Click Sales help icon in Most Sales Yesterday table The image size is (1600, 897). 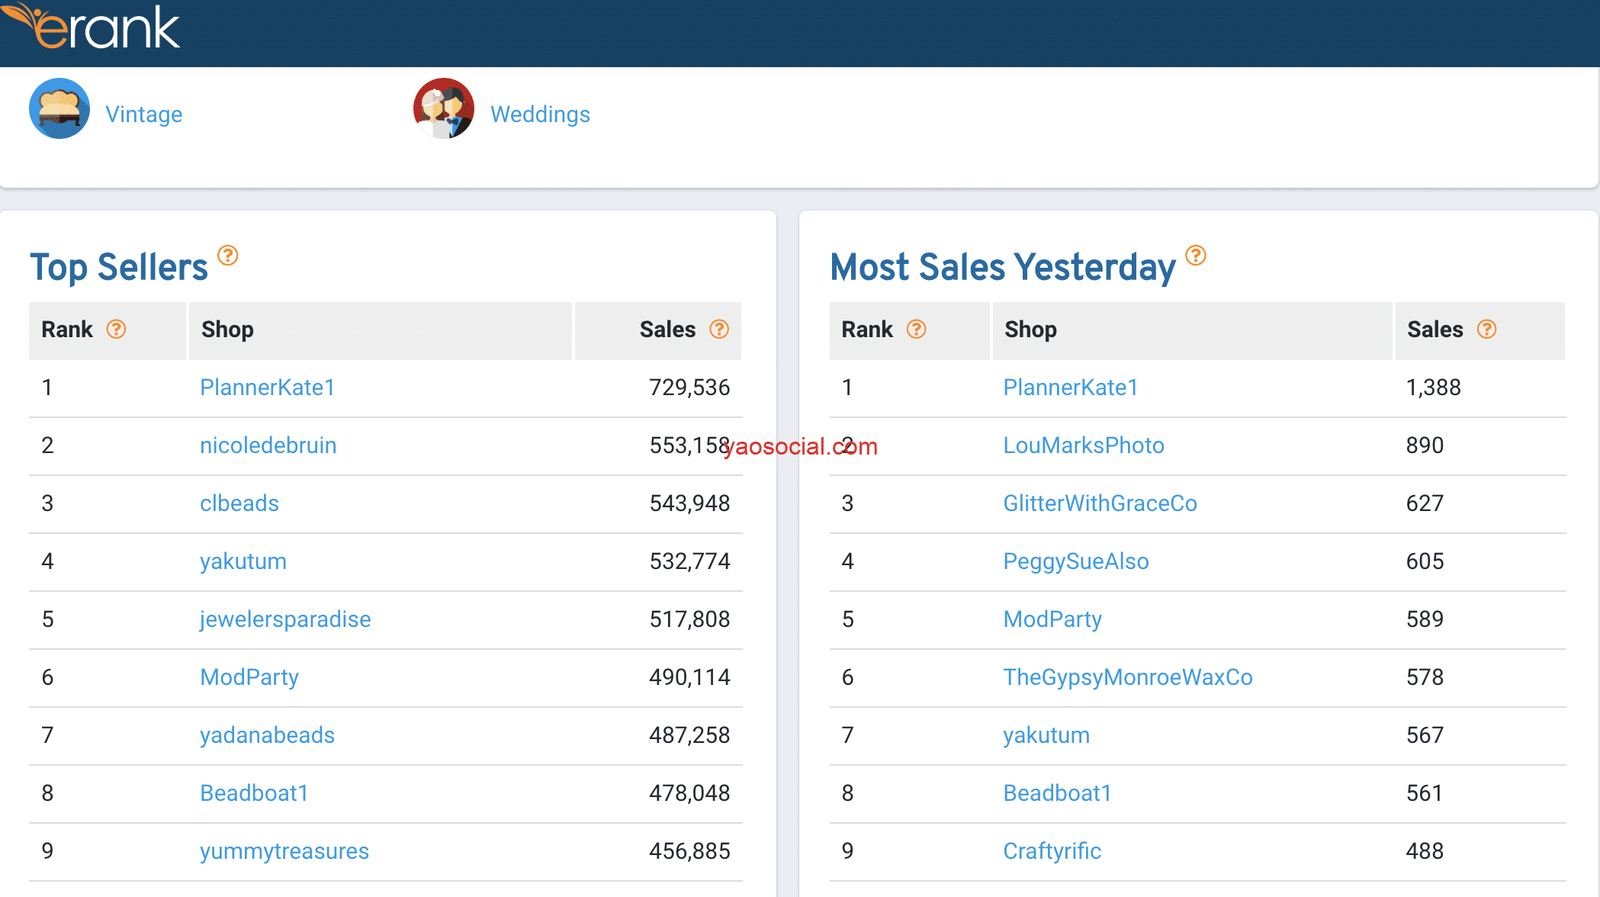[1487, 330]
